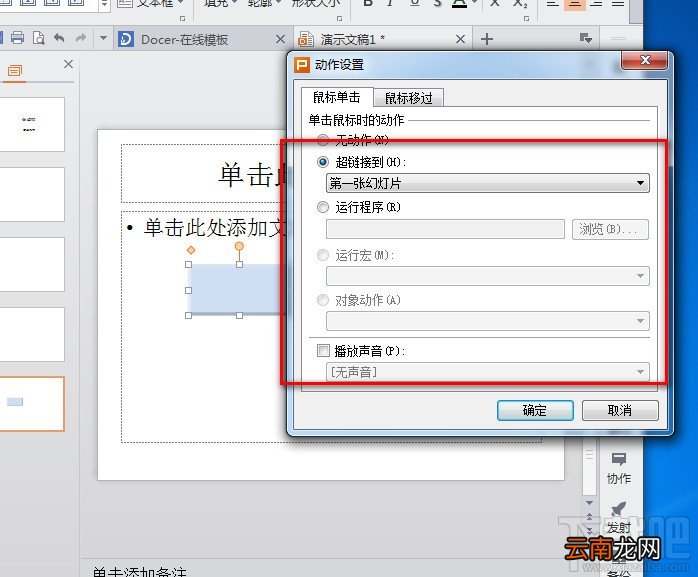Select the 超链接到 radio button

[323, 162]
